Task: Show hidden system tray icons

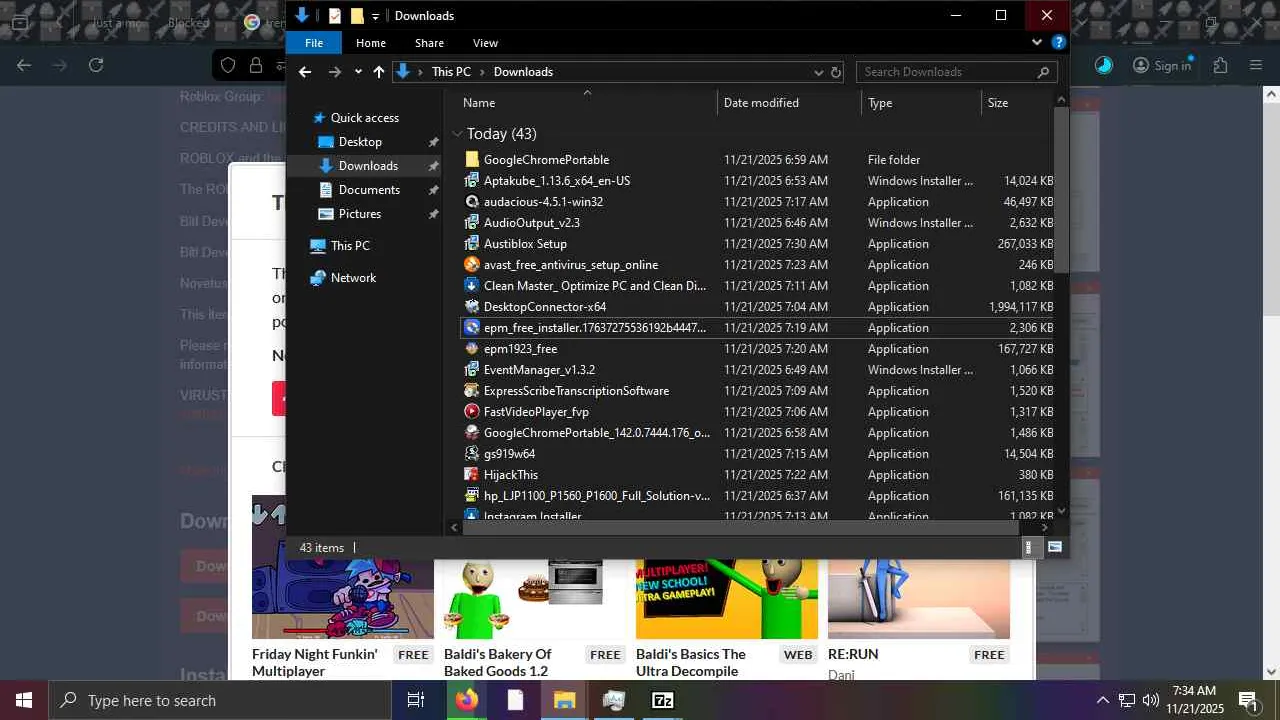Action: pos(1102,700)
